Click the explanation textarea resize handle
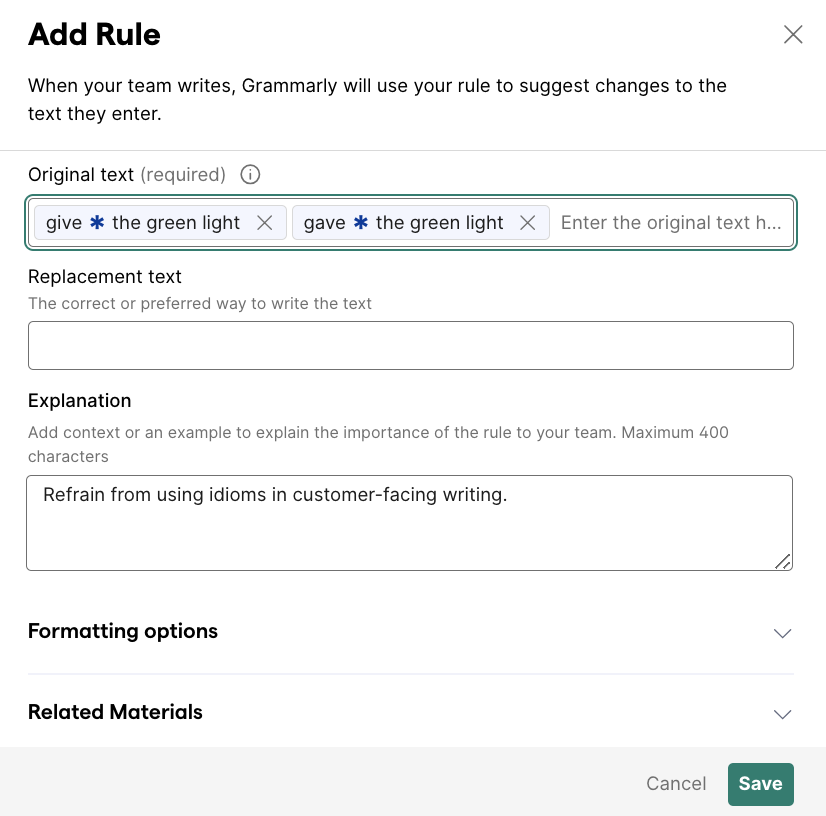 [783, 562]
